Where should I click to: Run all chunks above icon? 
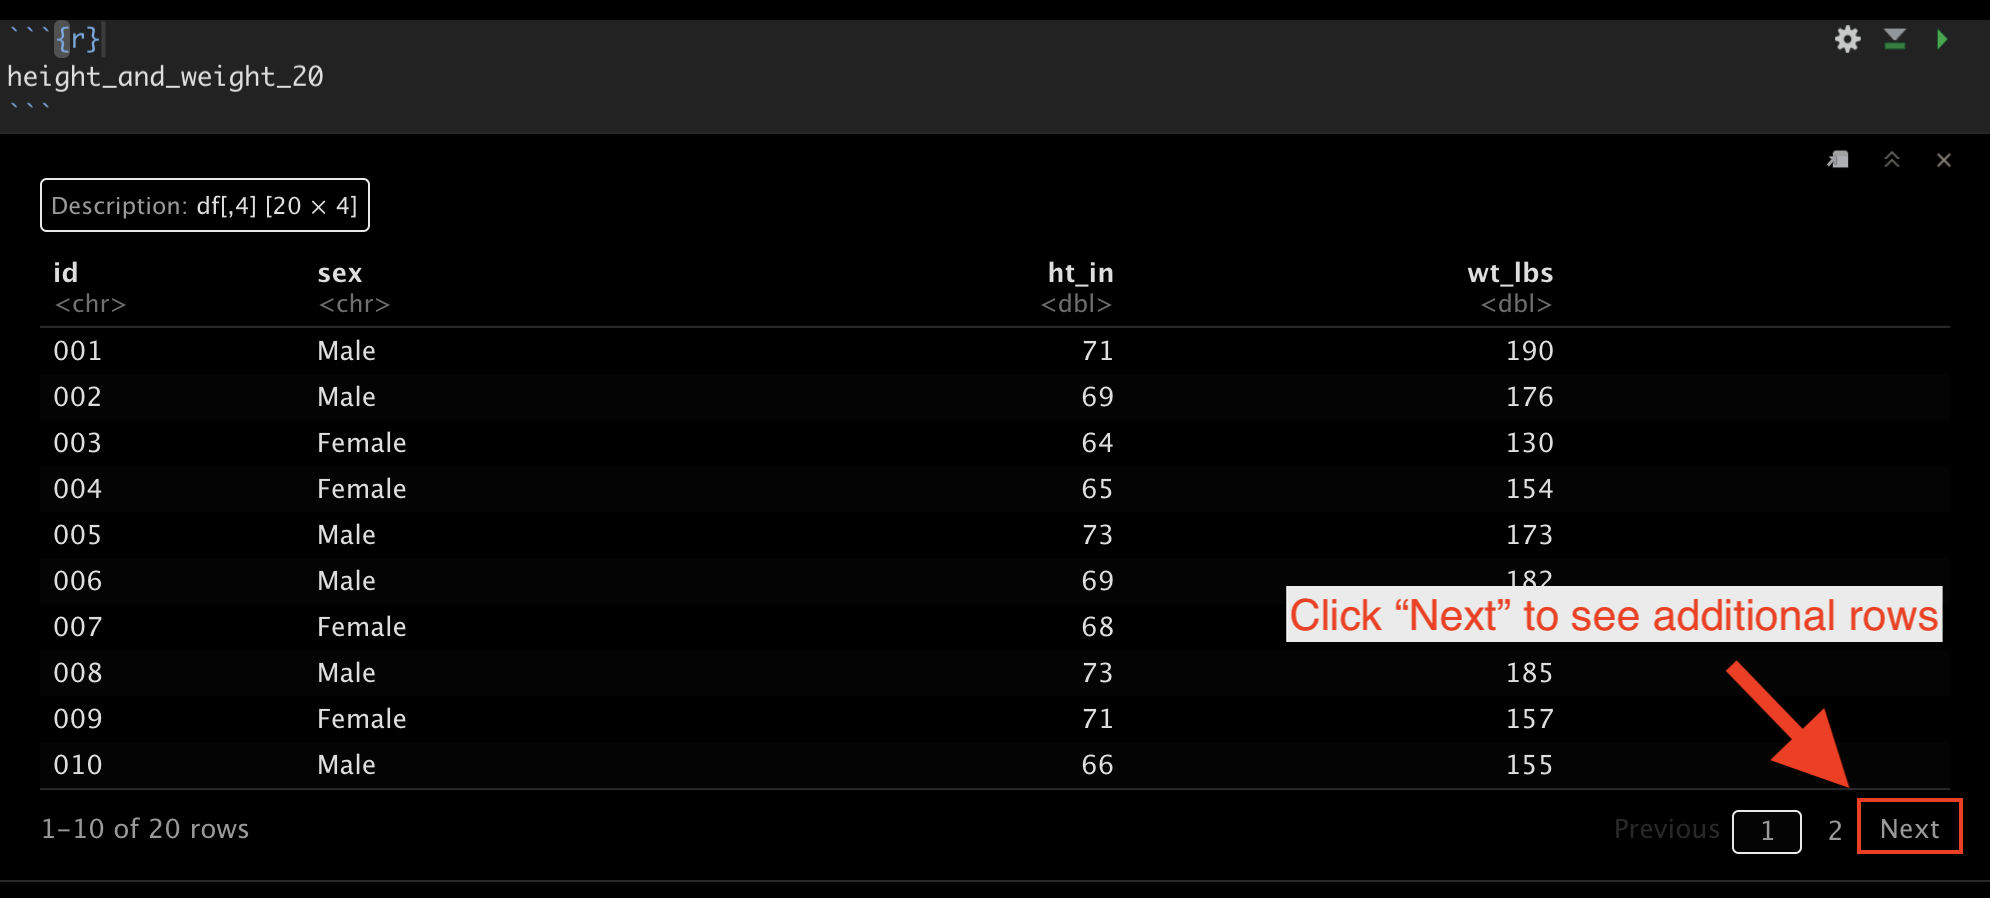1894,39
